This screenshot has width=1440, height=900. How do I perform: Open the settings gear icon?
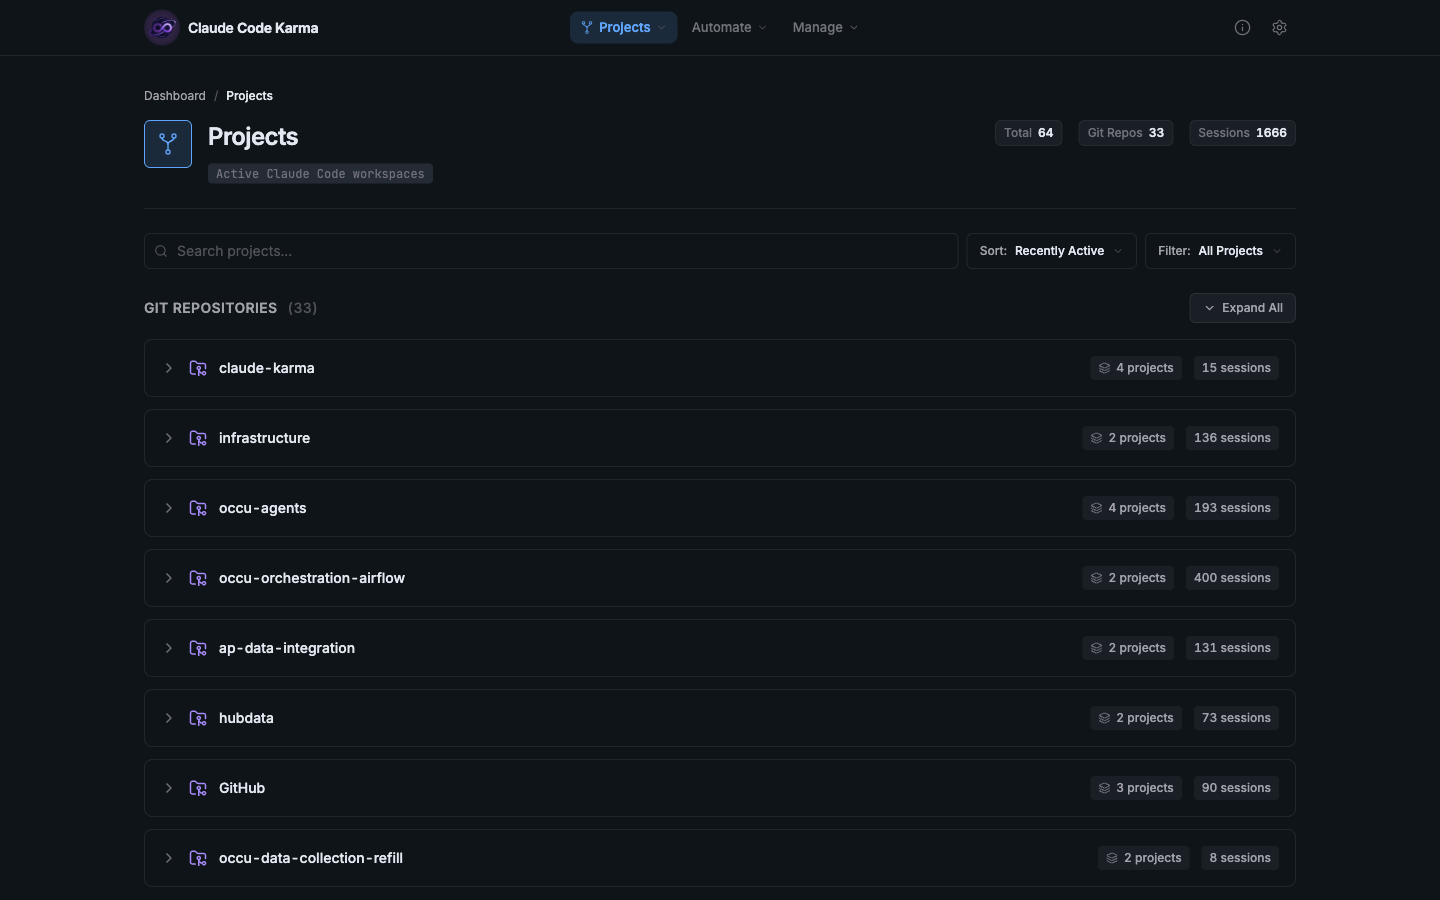point(1279,28)
